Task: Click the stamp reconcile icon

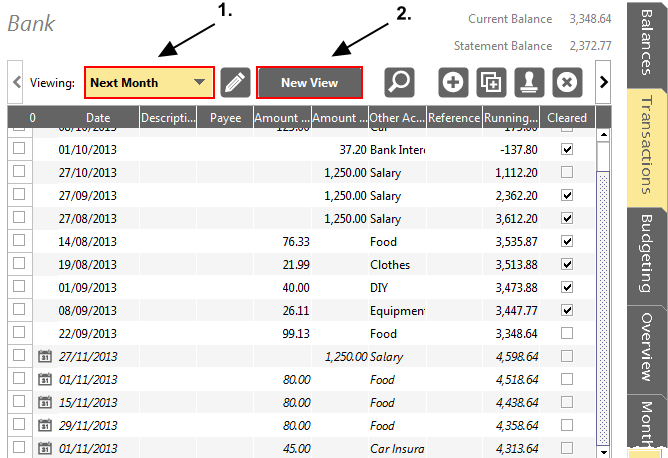Action: [x=529, y=82]
